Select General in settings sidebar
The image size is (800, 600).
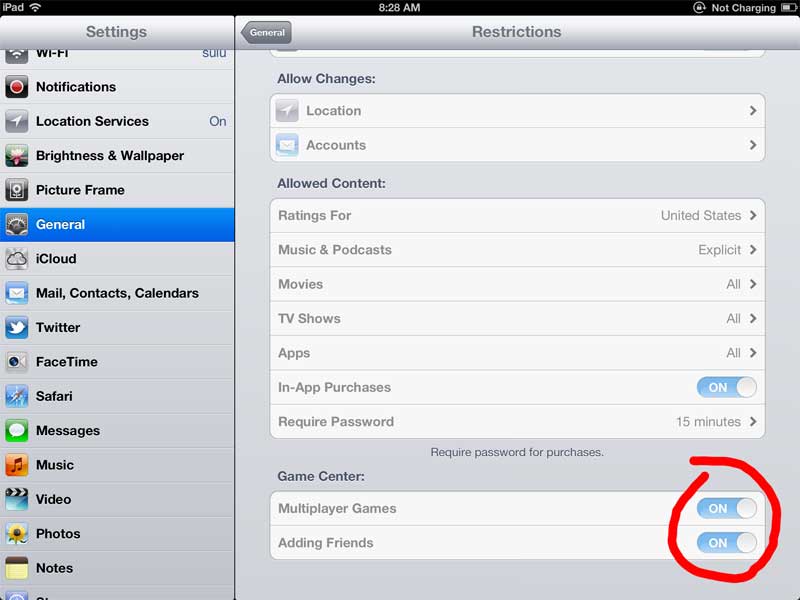coord(117,224)
